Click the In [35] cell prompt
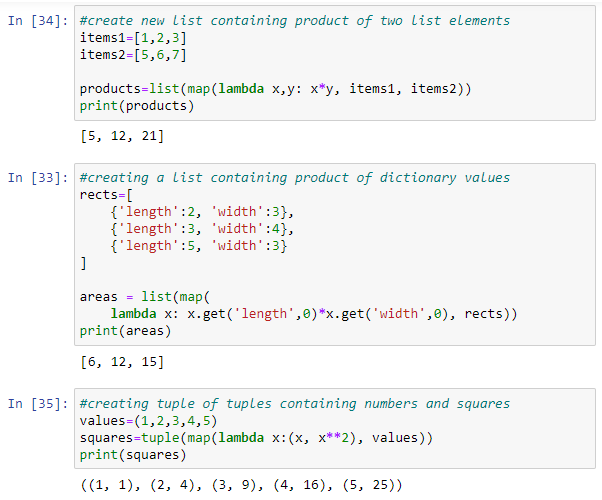This screenshot has width=602, height=500. (x=38, y=403)
